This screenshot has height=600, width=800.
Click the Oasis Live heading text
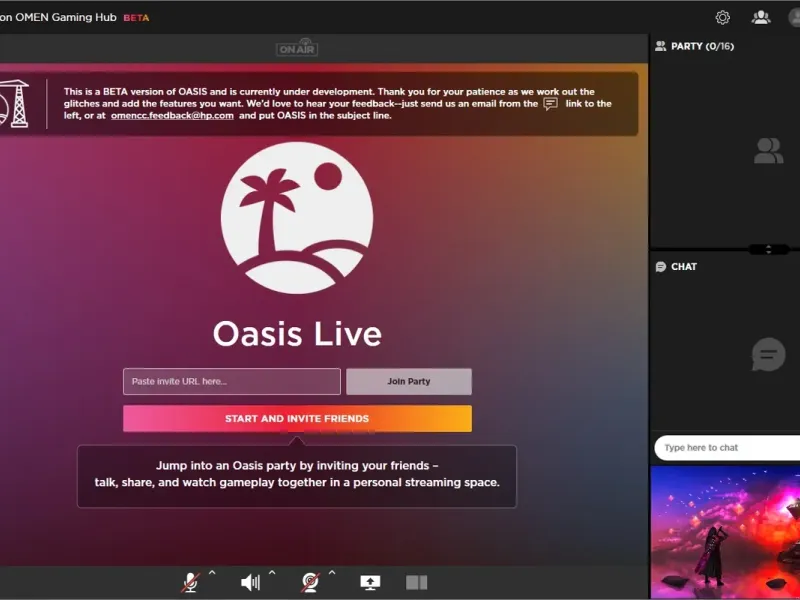(x=297, y=334)
